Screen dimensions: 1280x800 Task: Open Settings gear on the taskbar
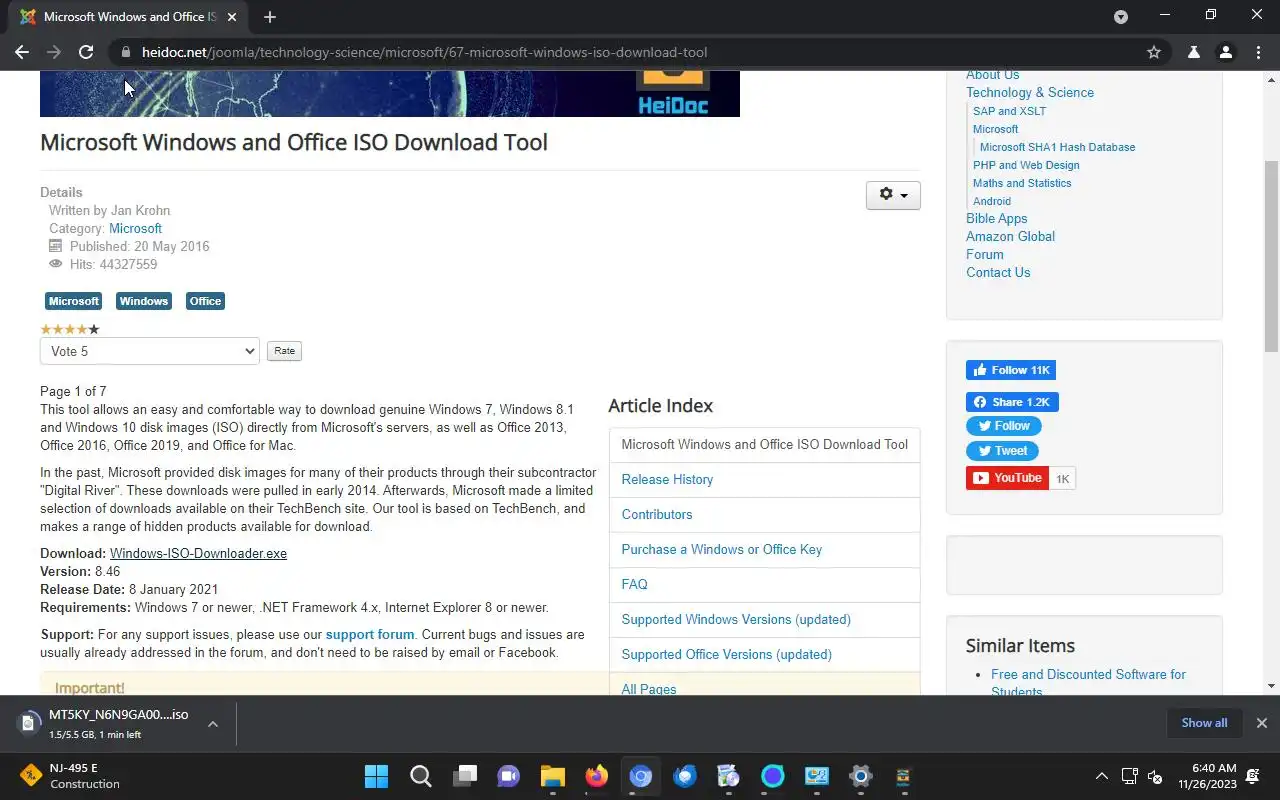coord(860,776)
